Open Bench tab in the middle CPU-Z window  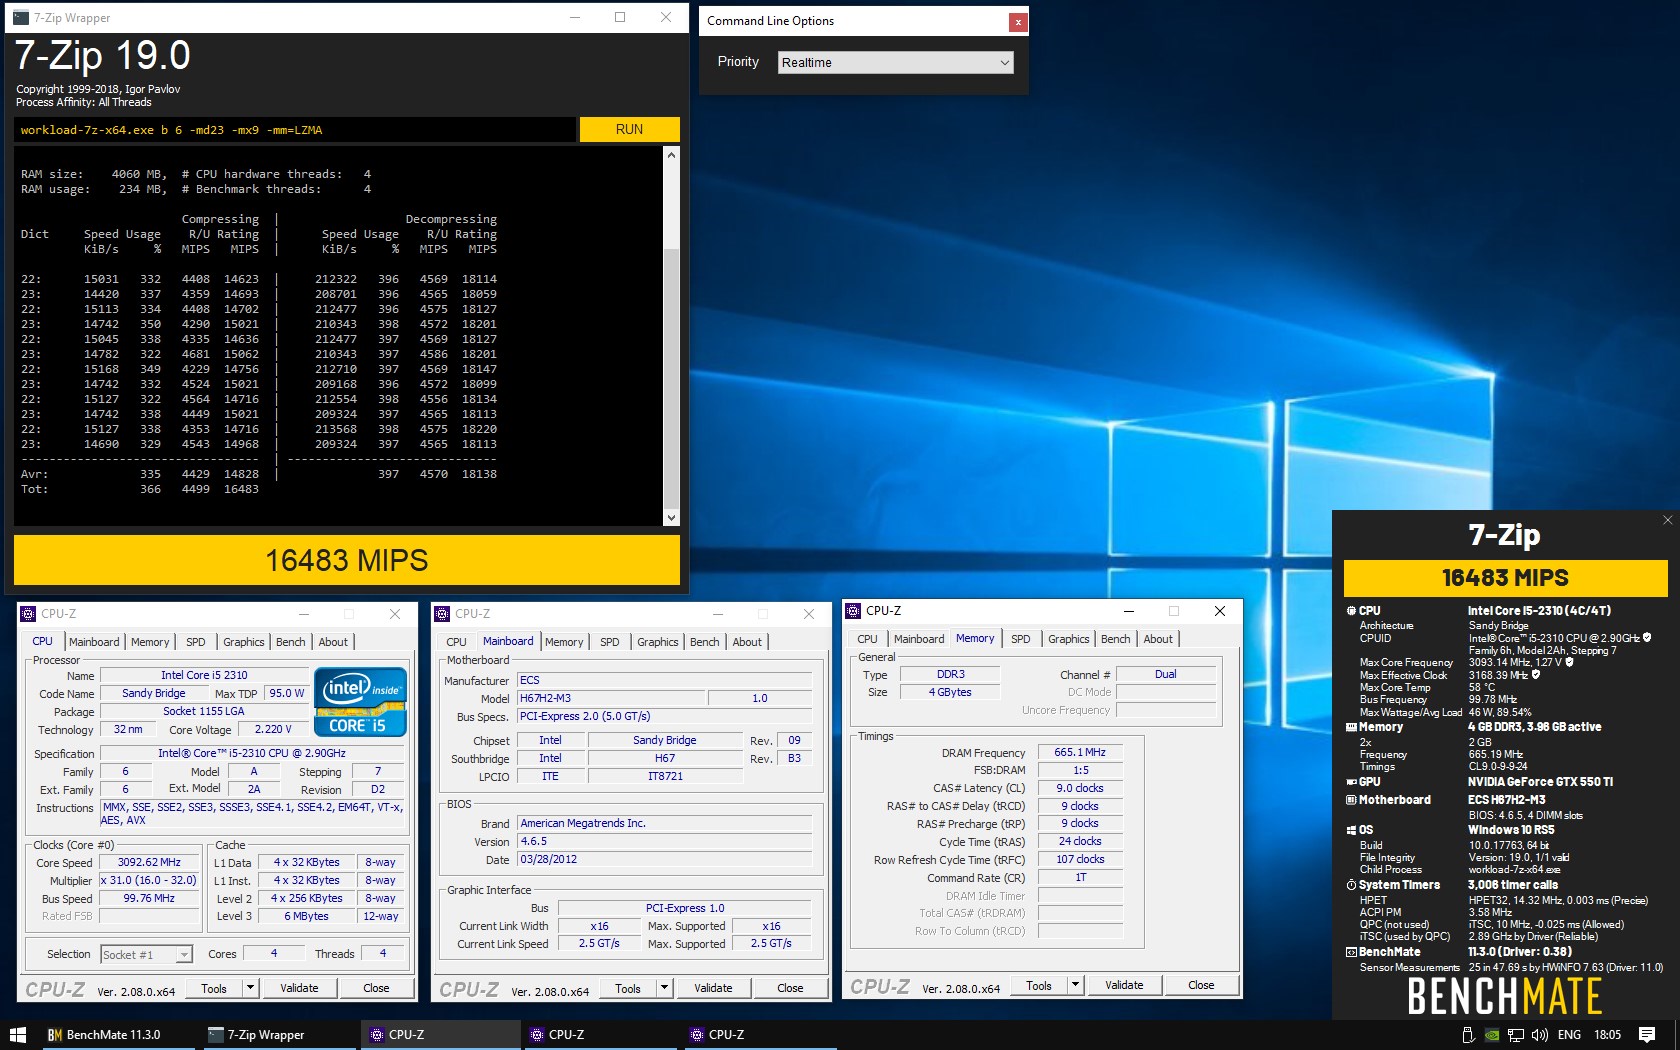[705, 642]
